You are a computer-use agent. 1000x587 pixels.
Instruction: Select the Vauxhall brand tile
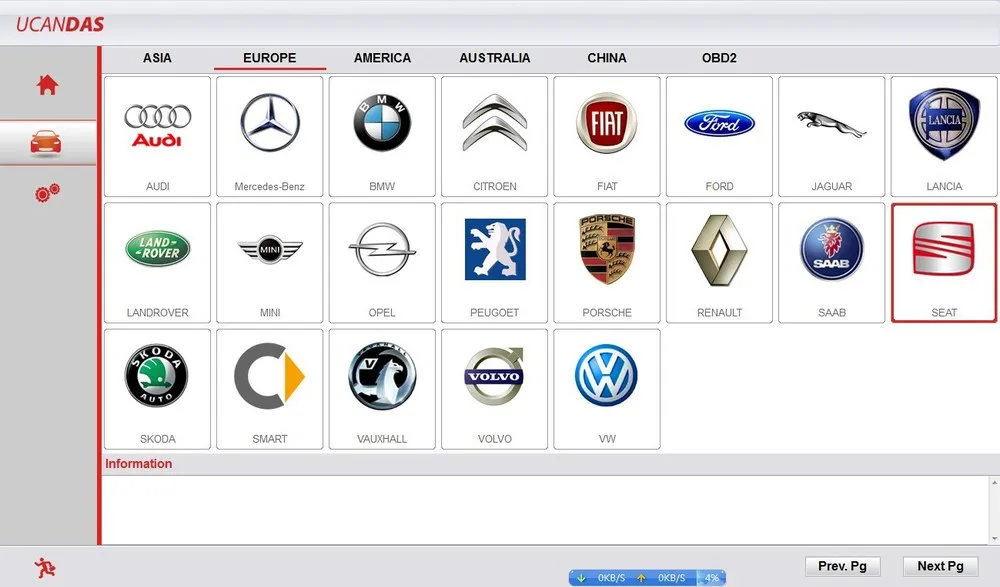pyautogui.click(x=382, y=389)
